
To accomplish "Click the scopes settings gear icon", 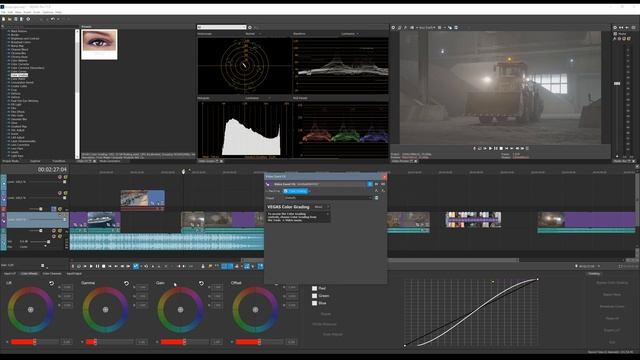I will point(250,27).
